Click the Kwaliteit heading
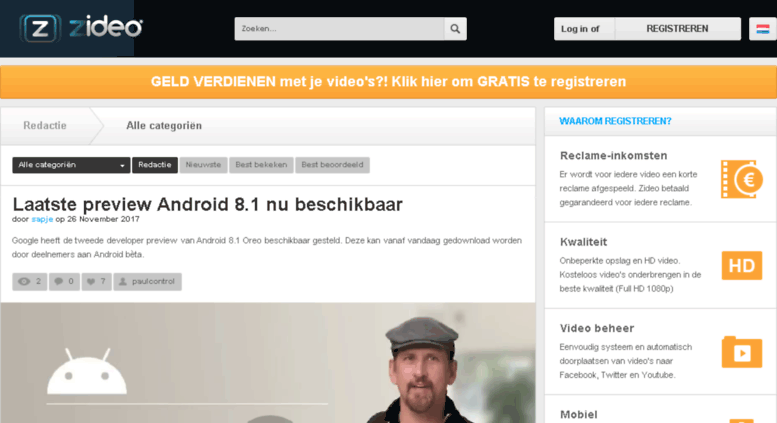Screen dimensions: 777x423 point(583,242)
